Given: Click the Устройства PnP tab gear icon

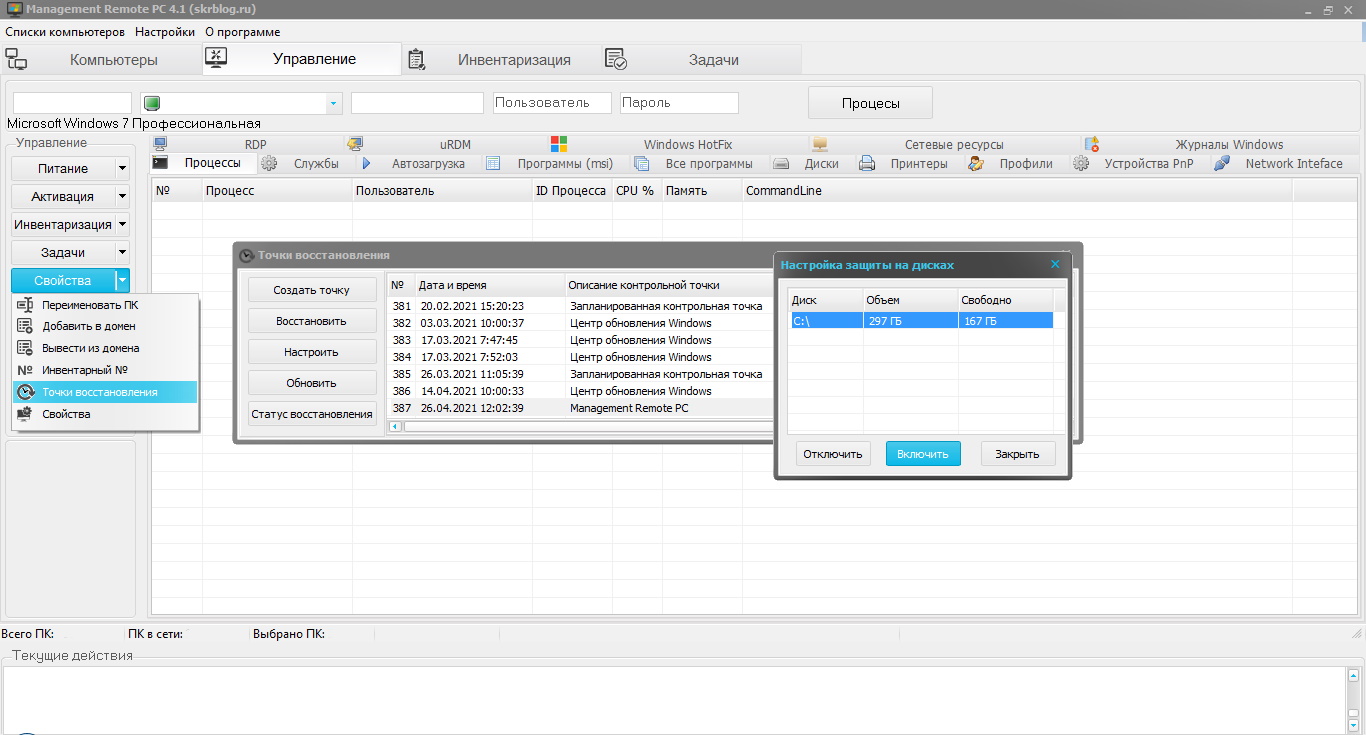Looking at the screenshot, I should click(x=1081, y=163).
